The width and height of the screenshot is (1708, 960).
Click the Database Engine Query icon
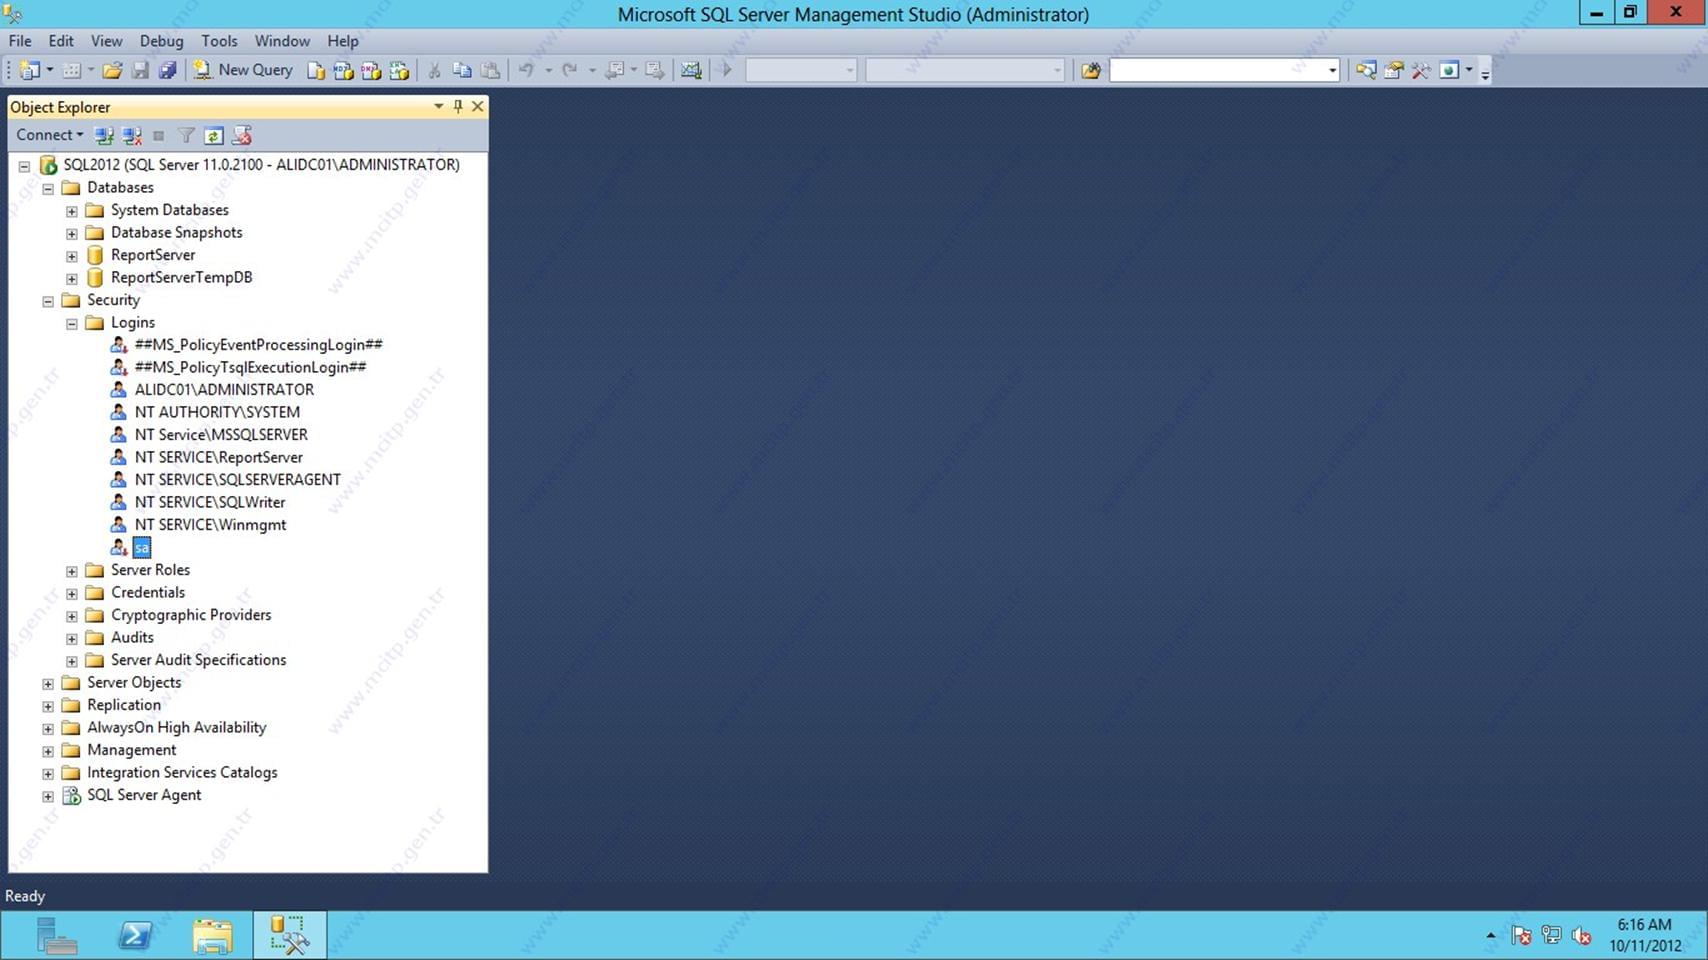pyautogui.click(x=315, y=70)
